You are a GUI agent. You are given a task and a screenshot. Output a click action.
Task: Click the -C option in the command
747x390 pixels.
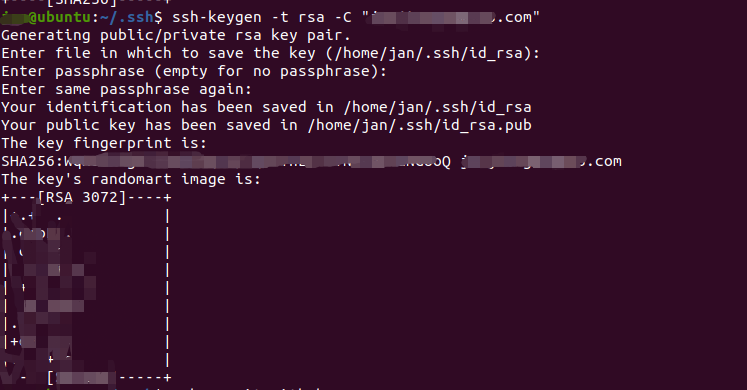(343, 18)
